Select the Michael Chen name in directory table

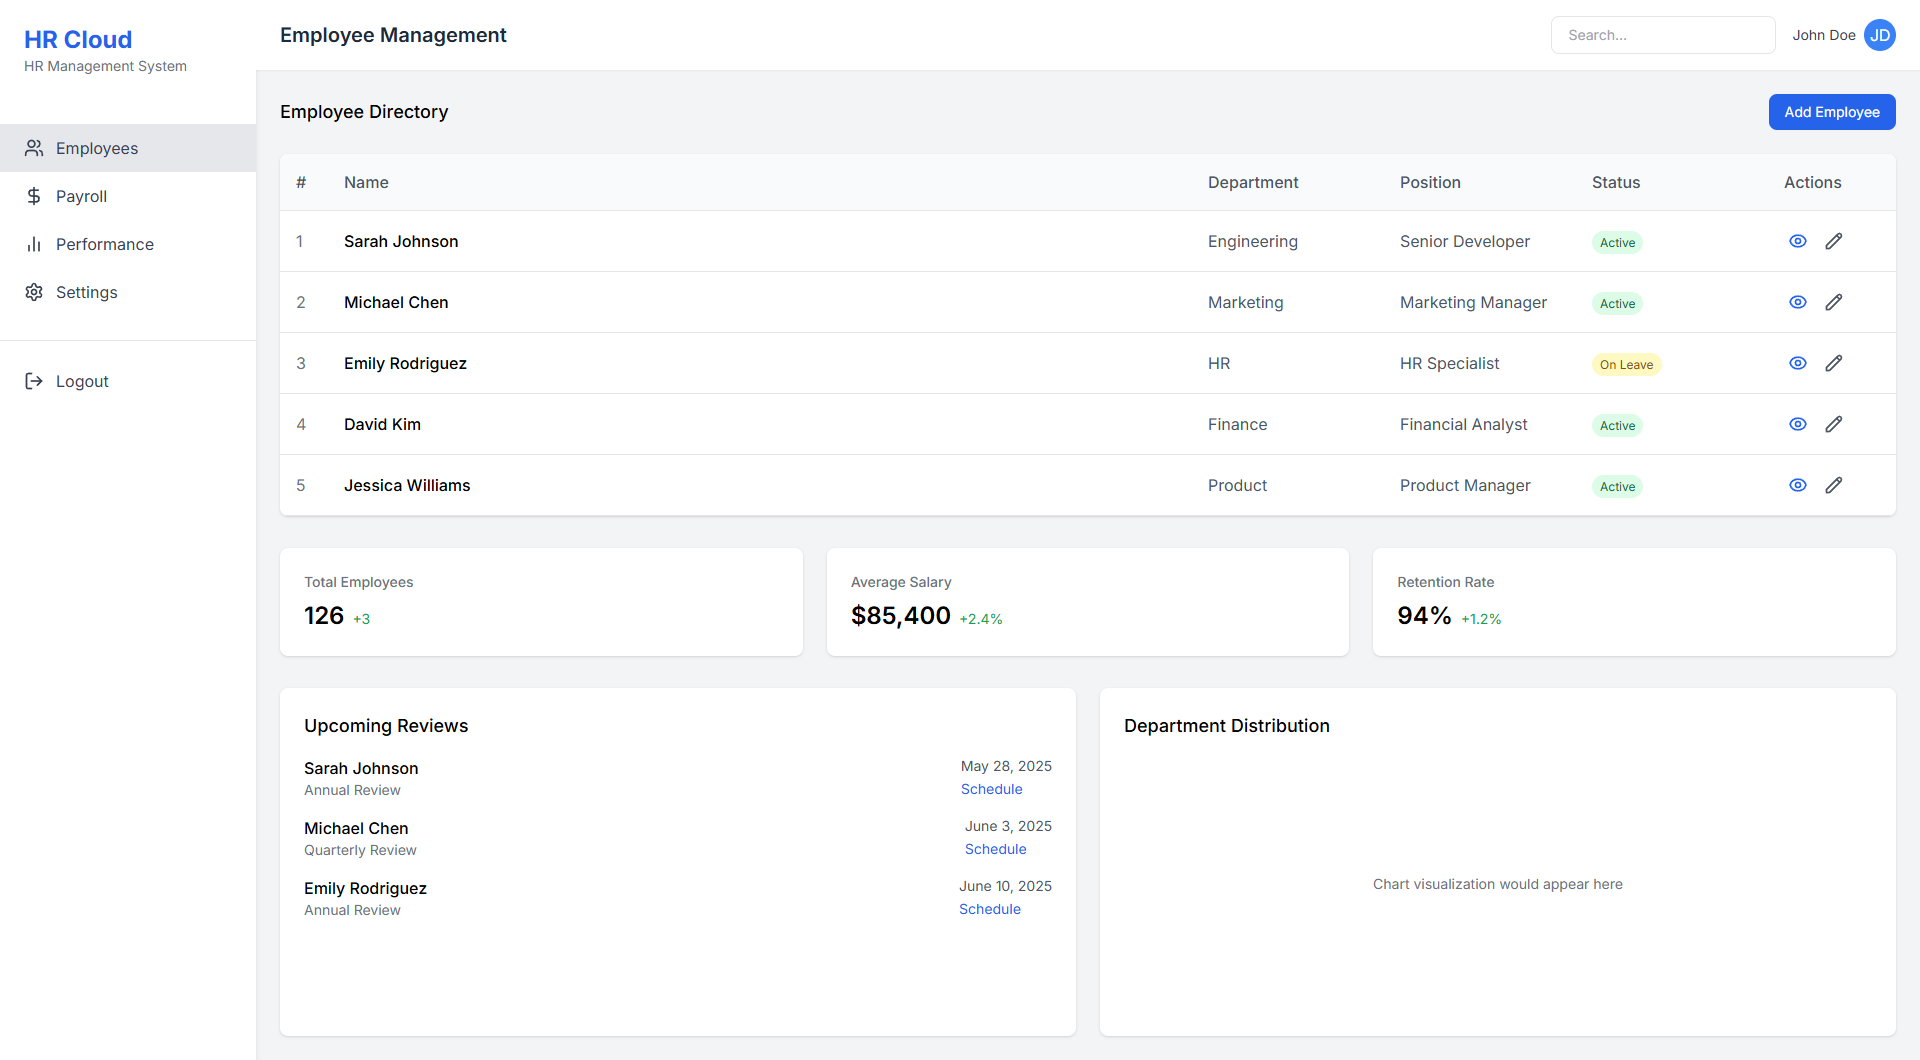pyautogui.click(x=396, y=302)
